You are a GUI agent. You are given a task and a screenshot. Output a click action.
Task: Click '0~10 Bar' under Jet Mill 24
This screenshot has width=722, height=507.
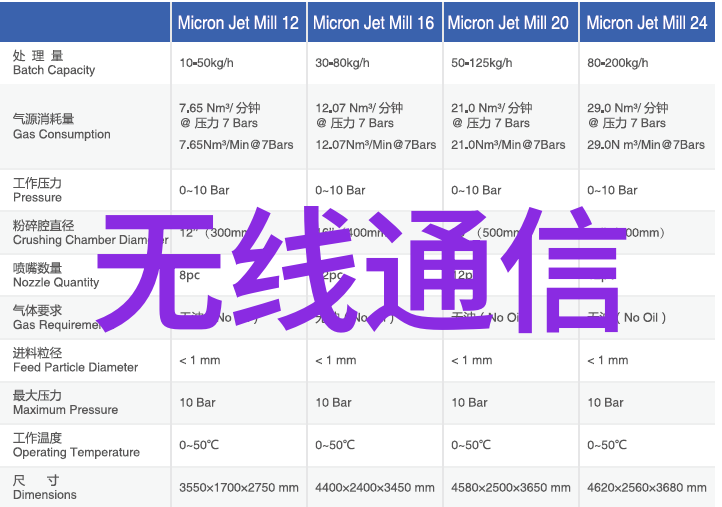tap(612, 190)
